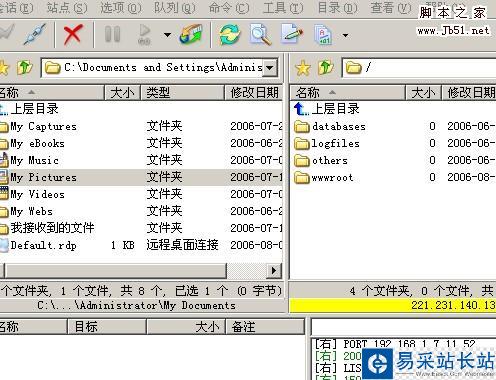This screenshot has height=380, width=496.
Task: Click the magnifier view file icon
Action: tap(261, 34)
